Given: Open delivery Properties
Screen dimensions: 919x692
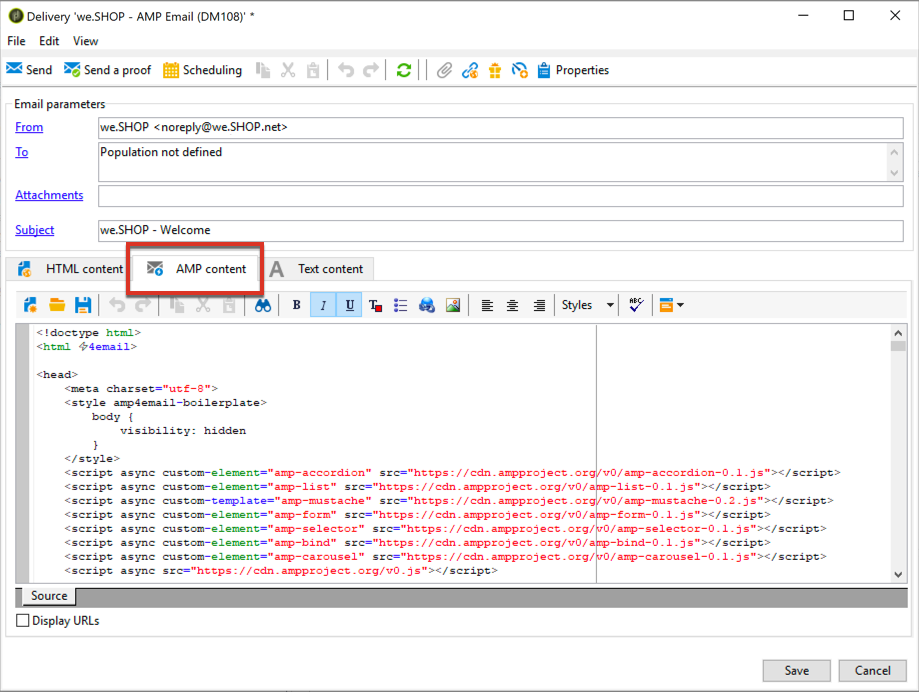Looking at the screenshot, I should point(574,70).
